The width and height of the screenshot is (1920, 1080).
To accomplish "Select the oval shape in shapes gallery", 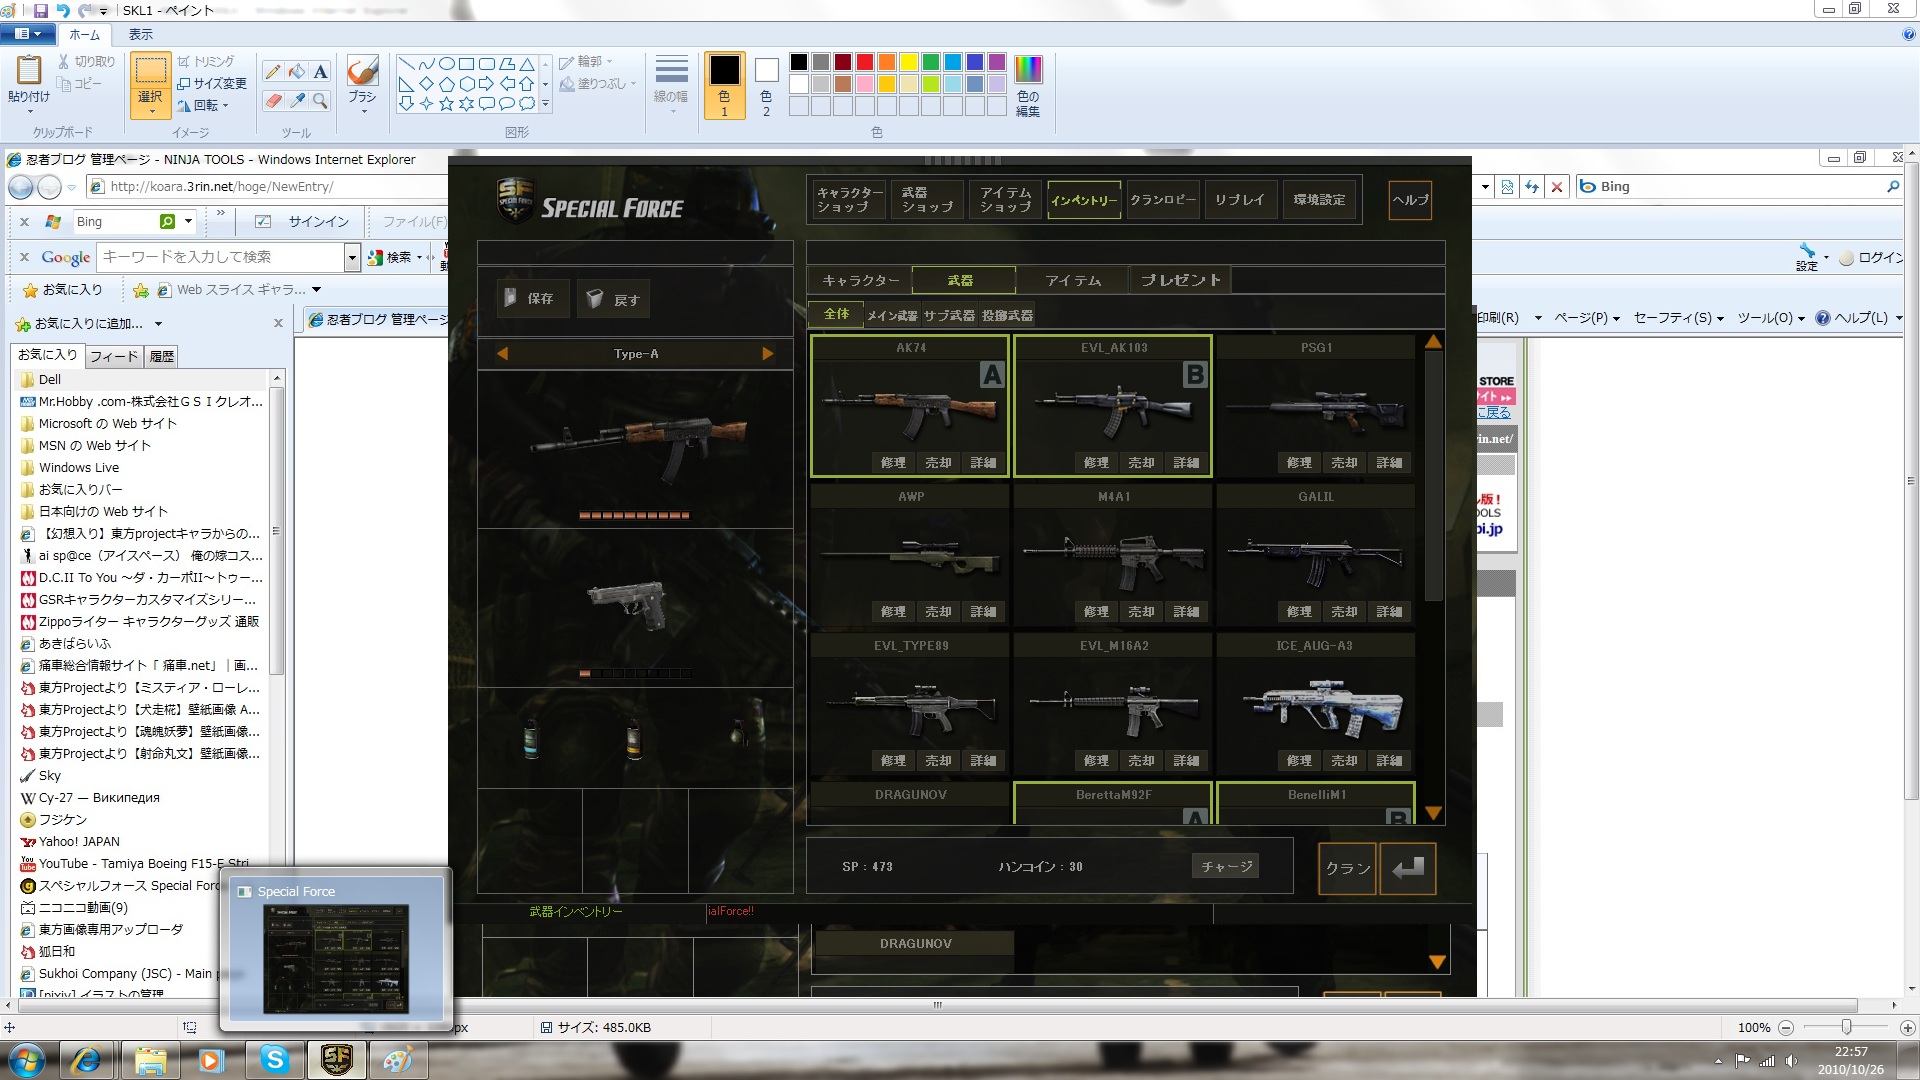I will [447, 64].
